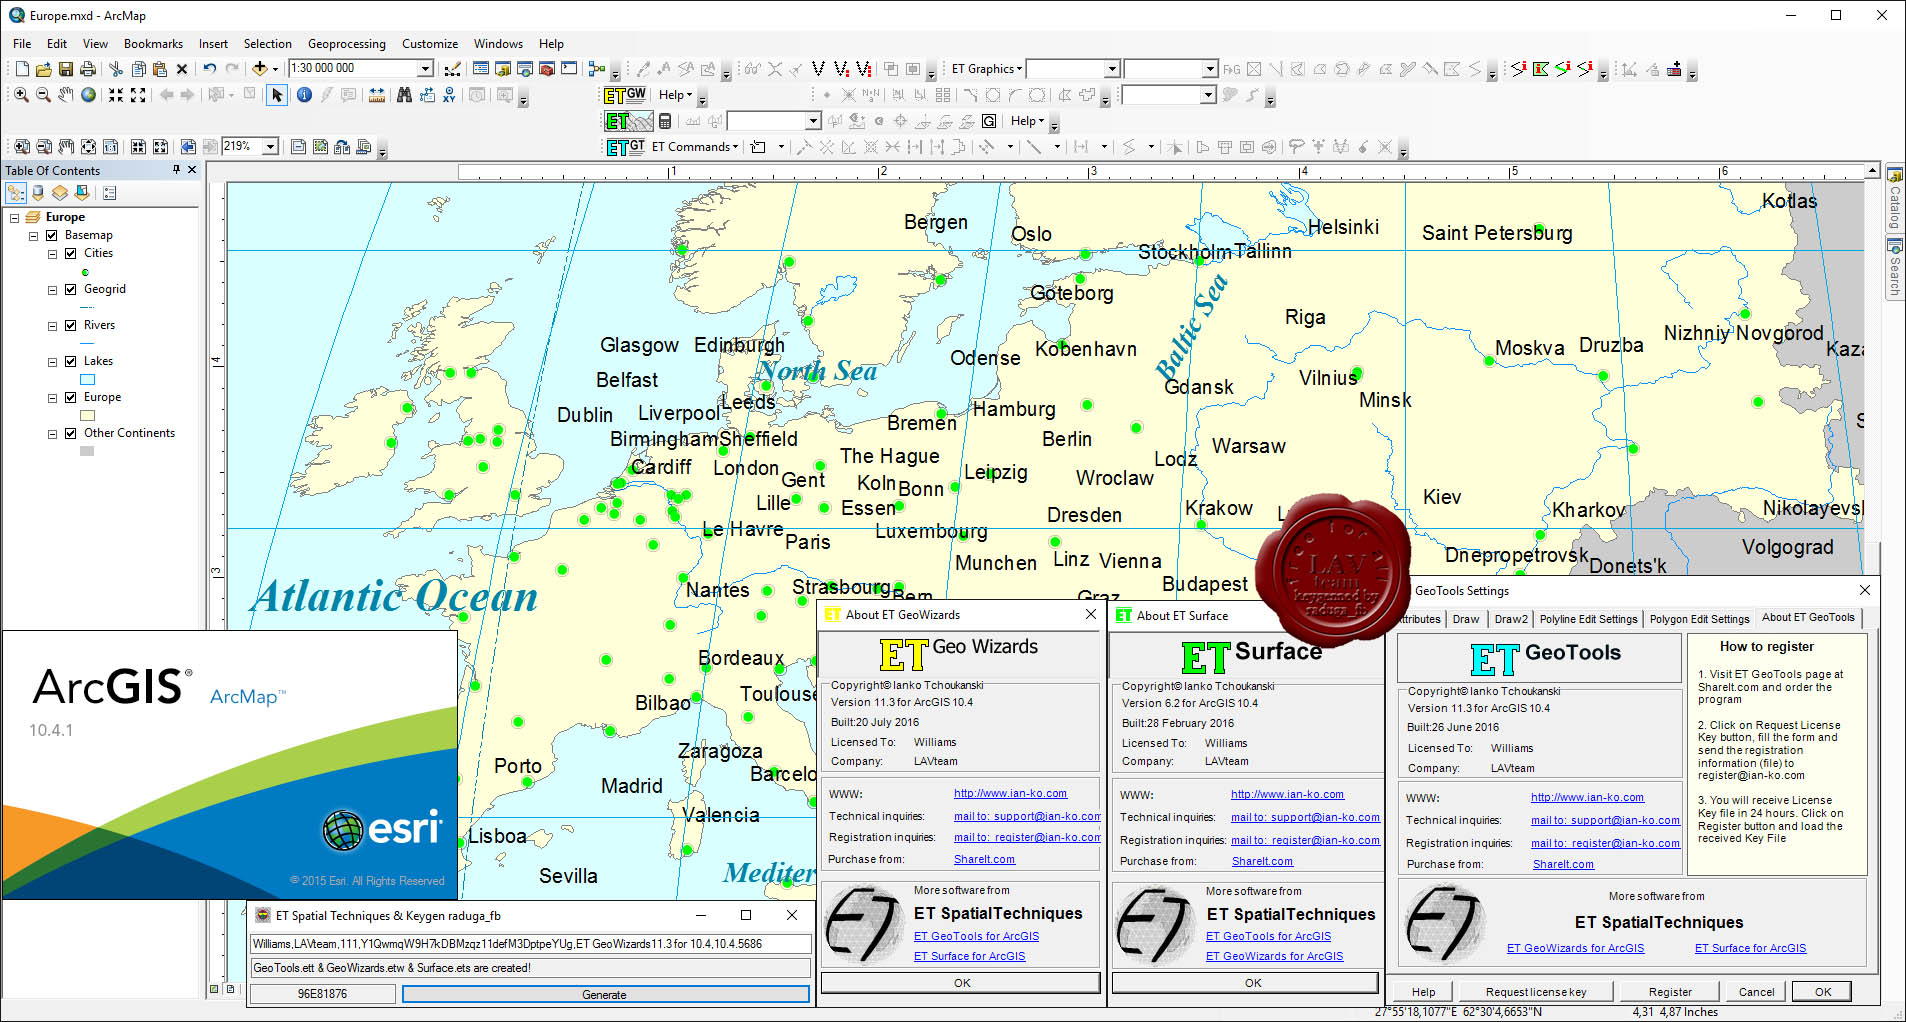Click the New Map File icon

point(21,69)
